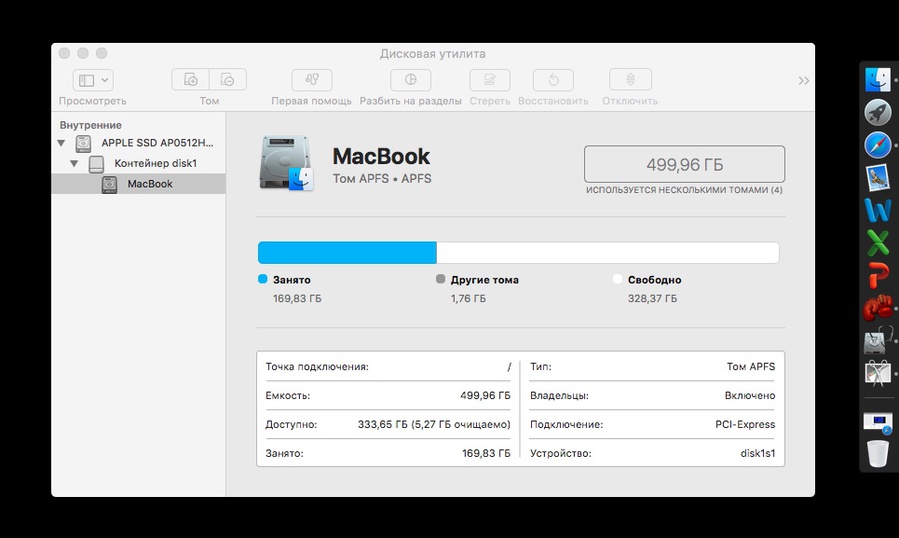Click the Разбить на разделы partition icon
The height and width of the screenshot is (538, 899).
411,80
